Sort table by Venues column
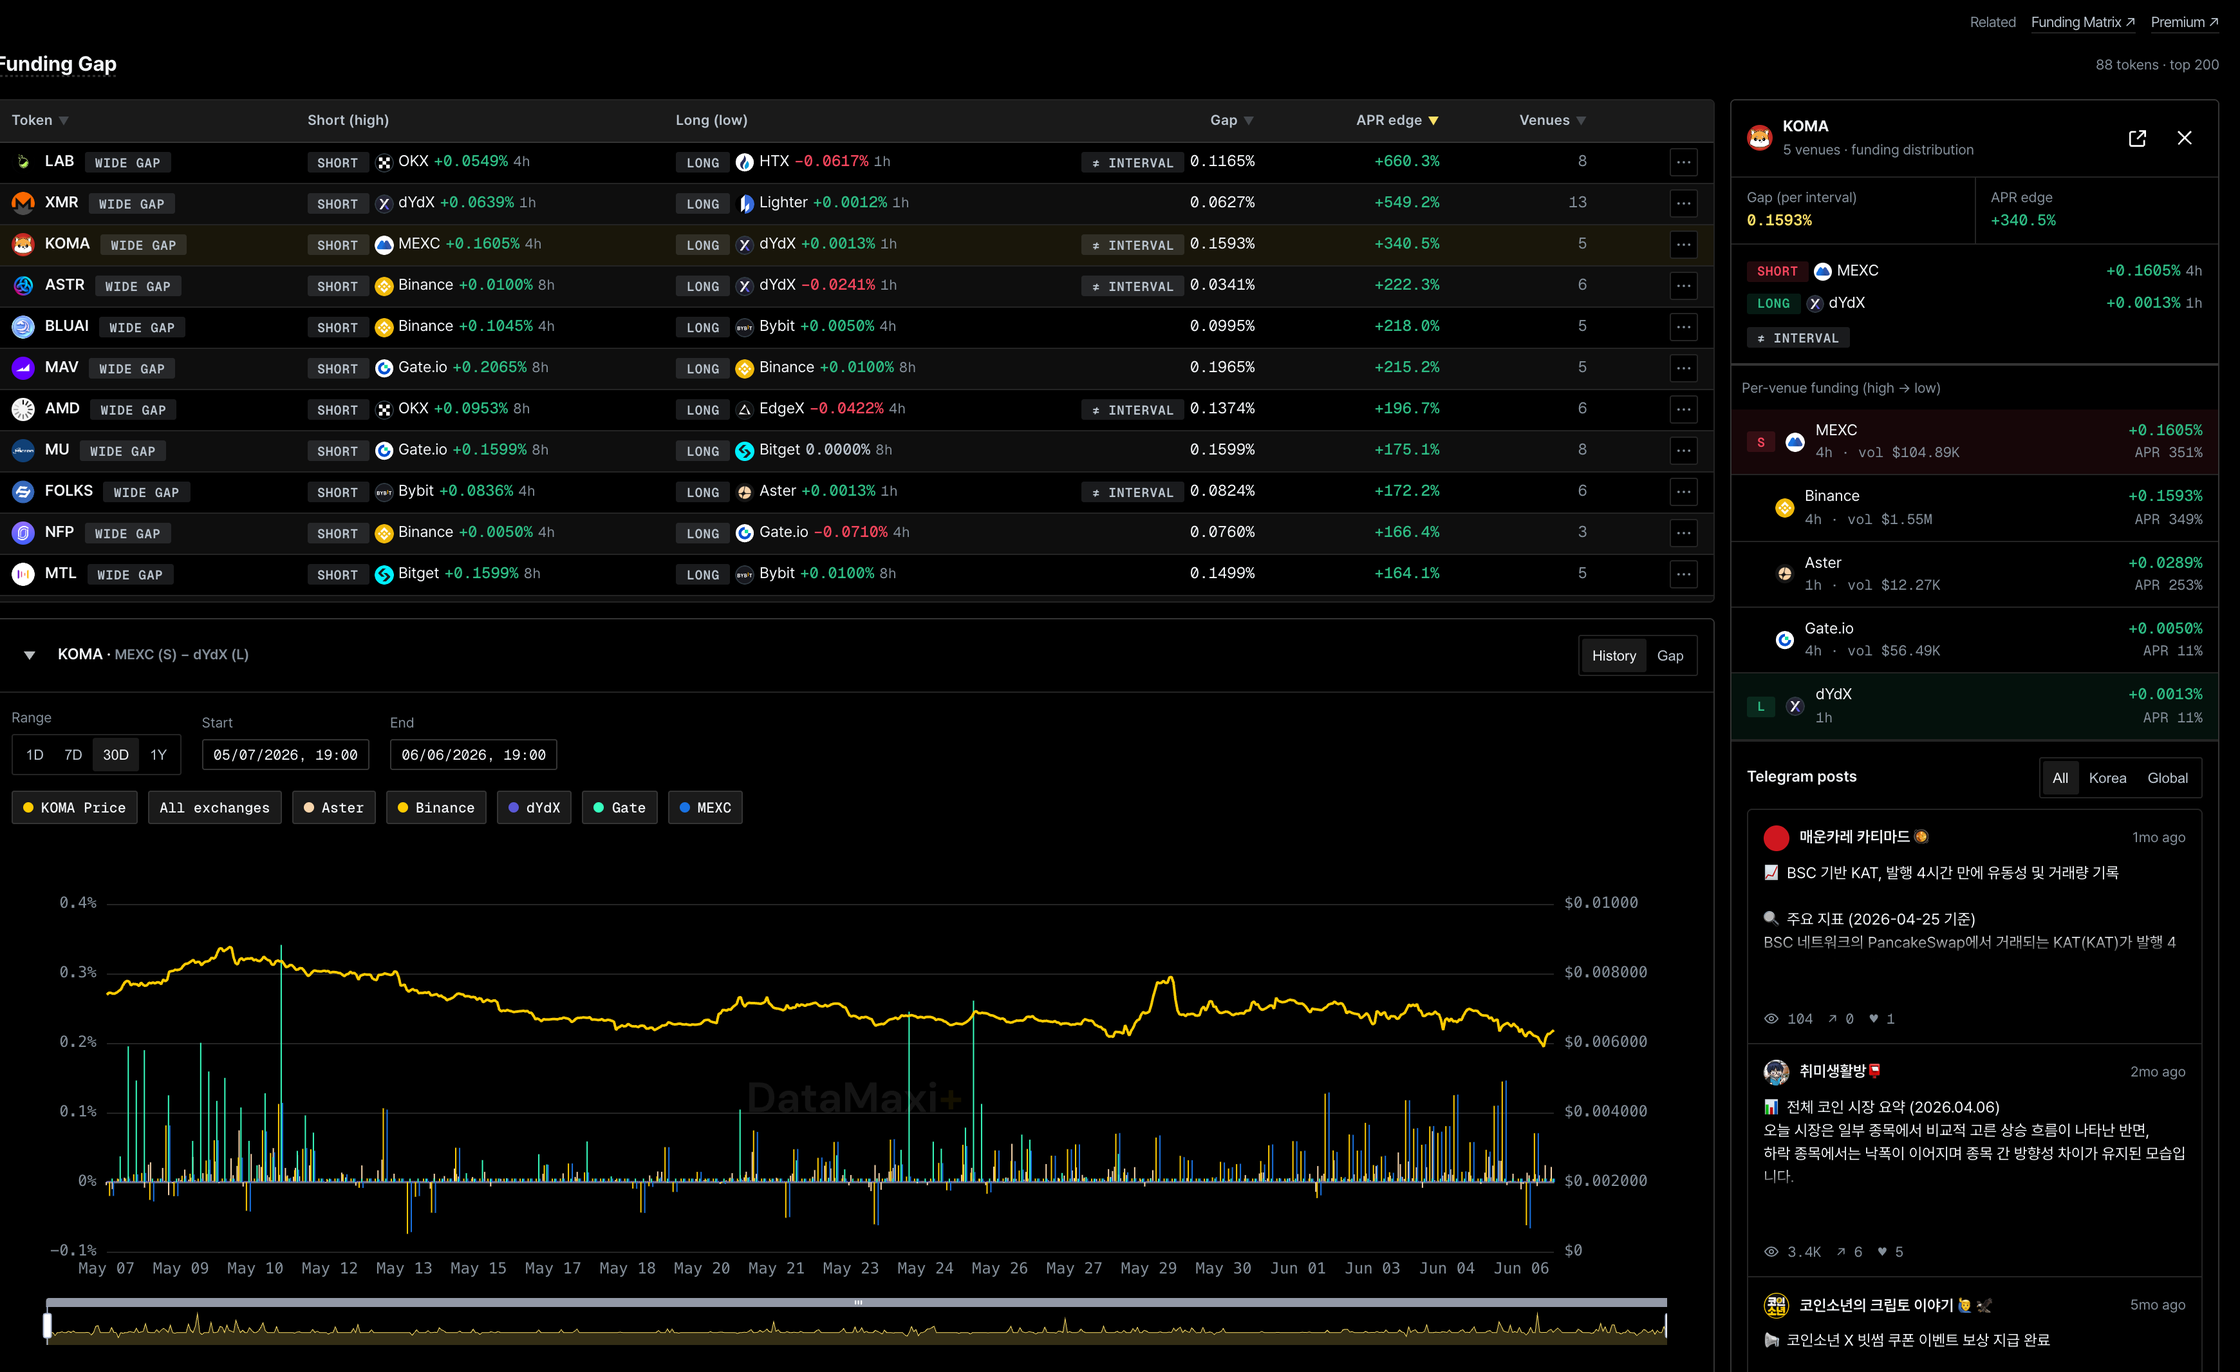This screenshot has width=2240, height=1372. (x=1553, y=121)
